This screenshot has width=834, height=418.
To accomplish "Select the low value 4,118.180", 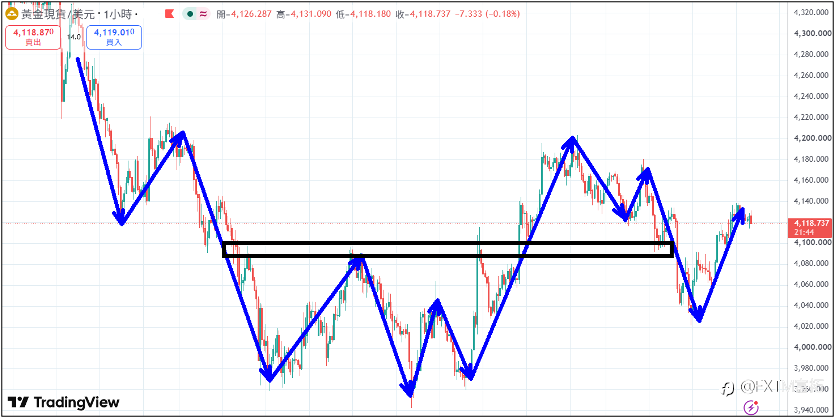I will click(x=371, y=14).
